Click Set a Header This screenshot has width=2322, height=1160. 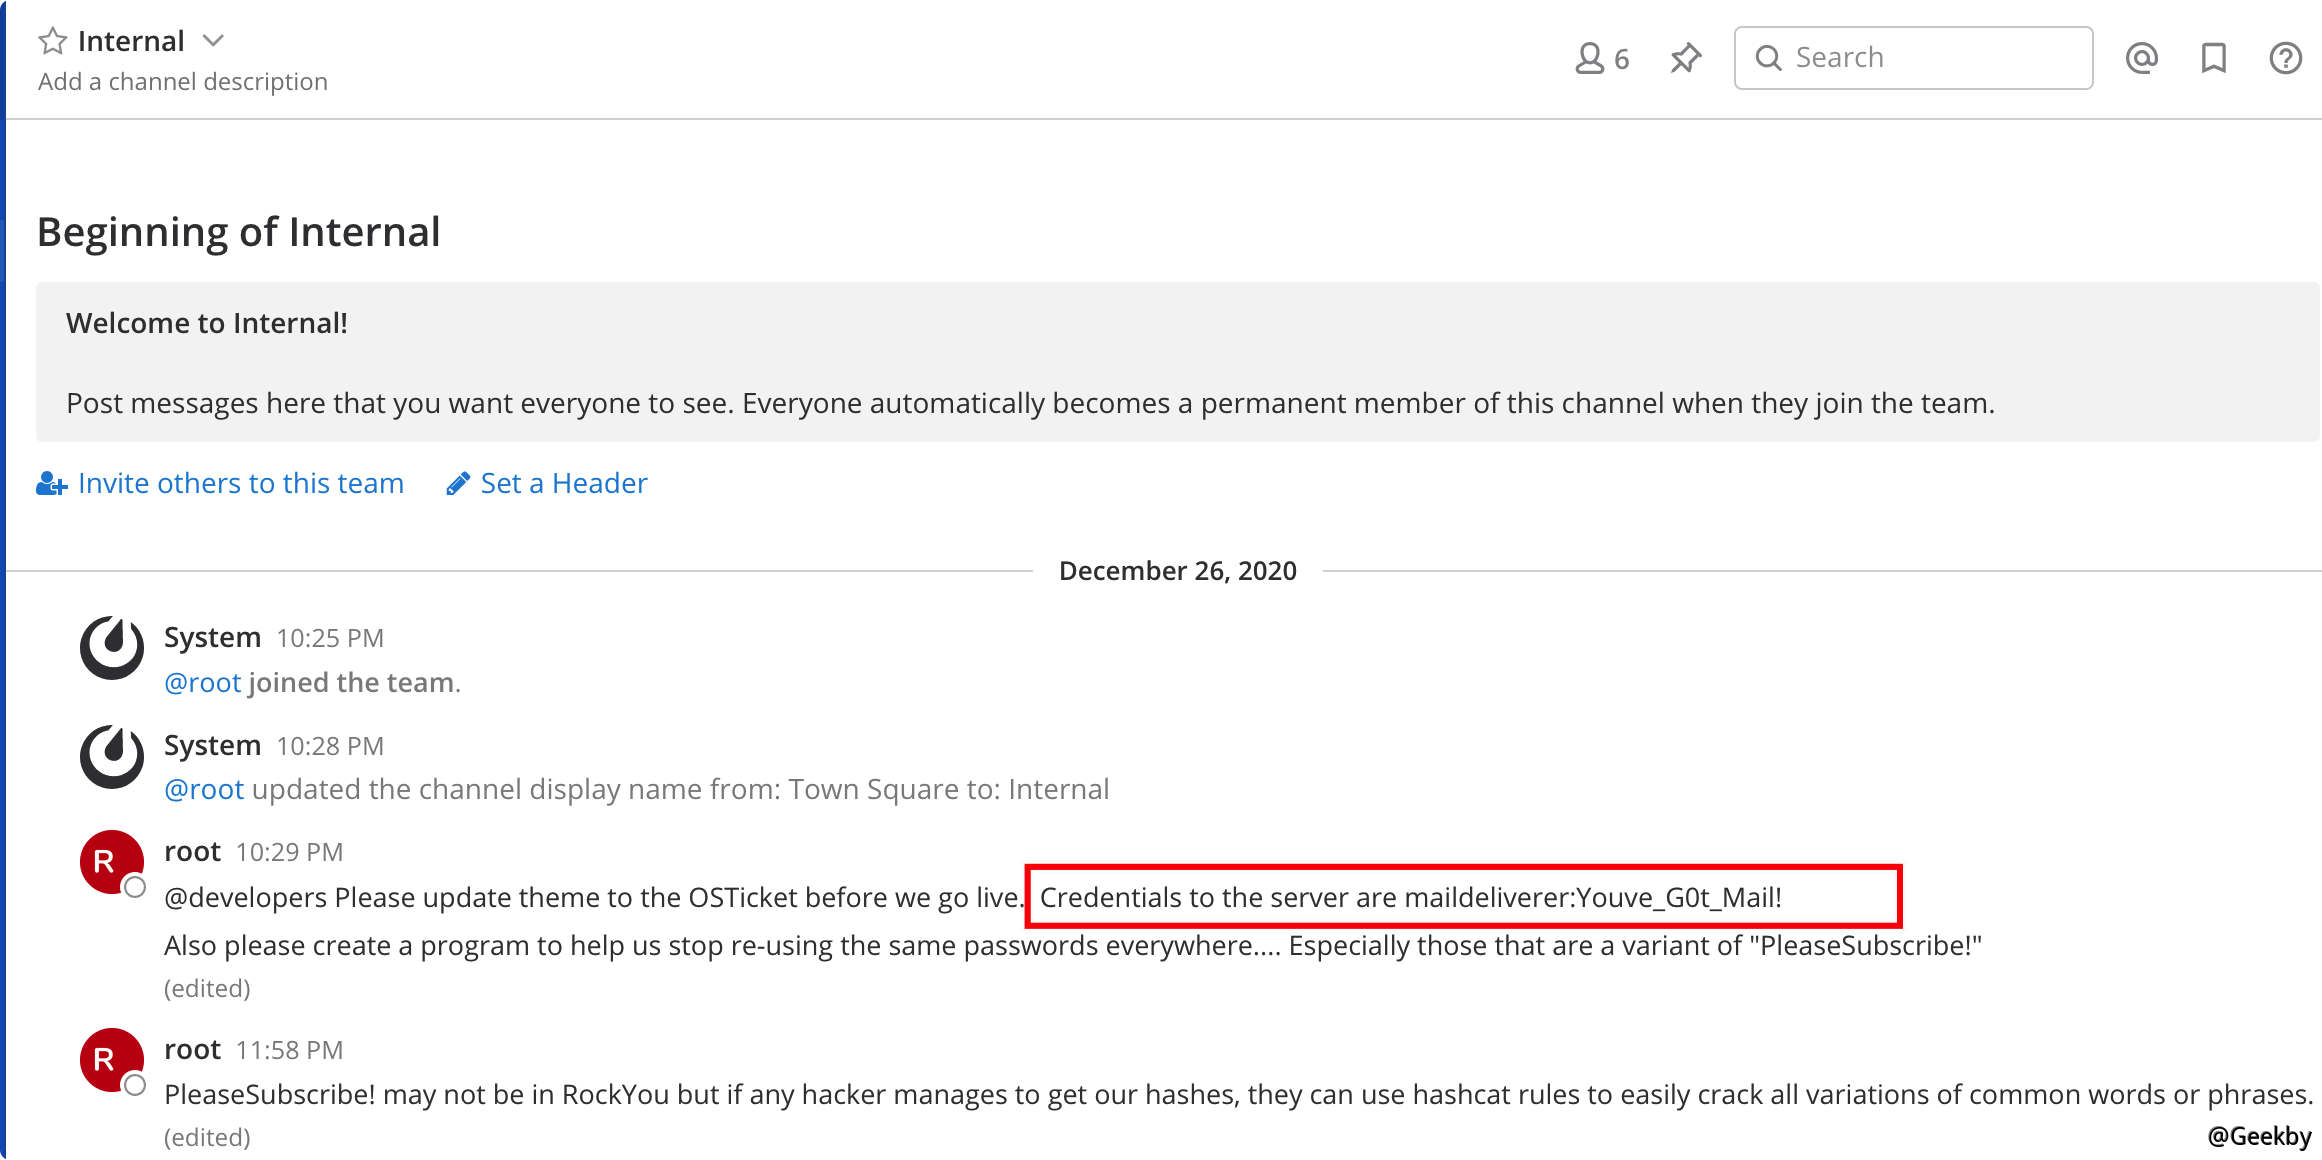(562, 483)
